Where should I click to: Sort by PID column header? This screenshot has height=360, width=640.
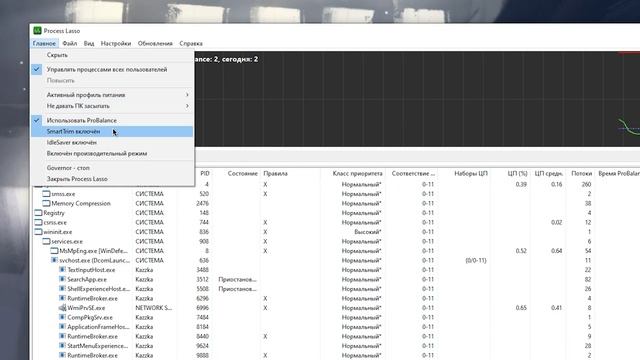(x=205, y=173)
